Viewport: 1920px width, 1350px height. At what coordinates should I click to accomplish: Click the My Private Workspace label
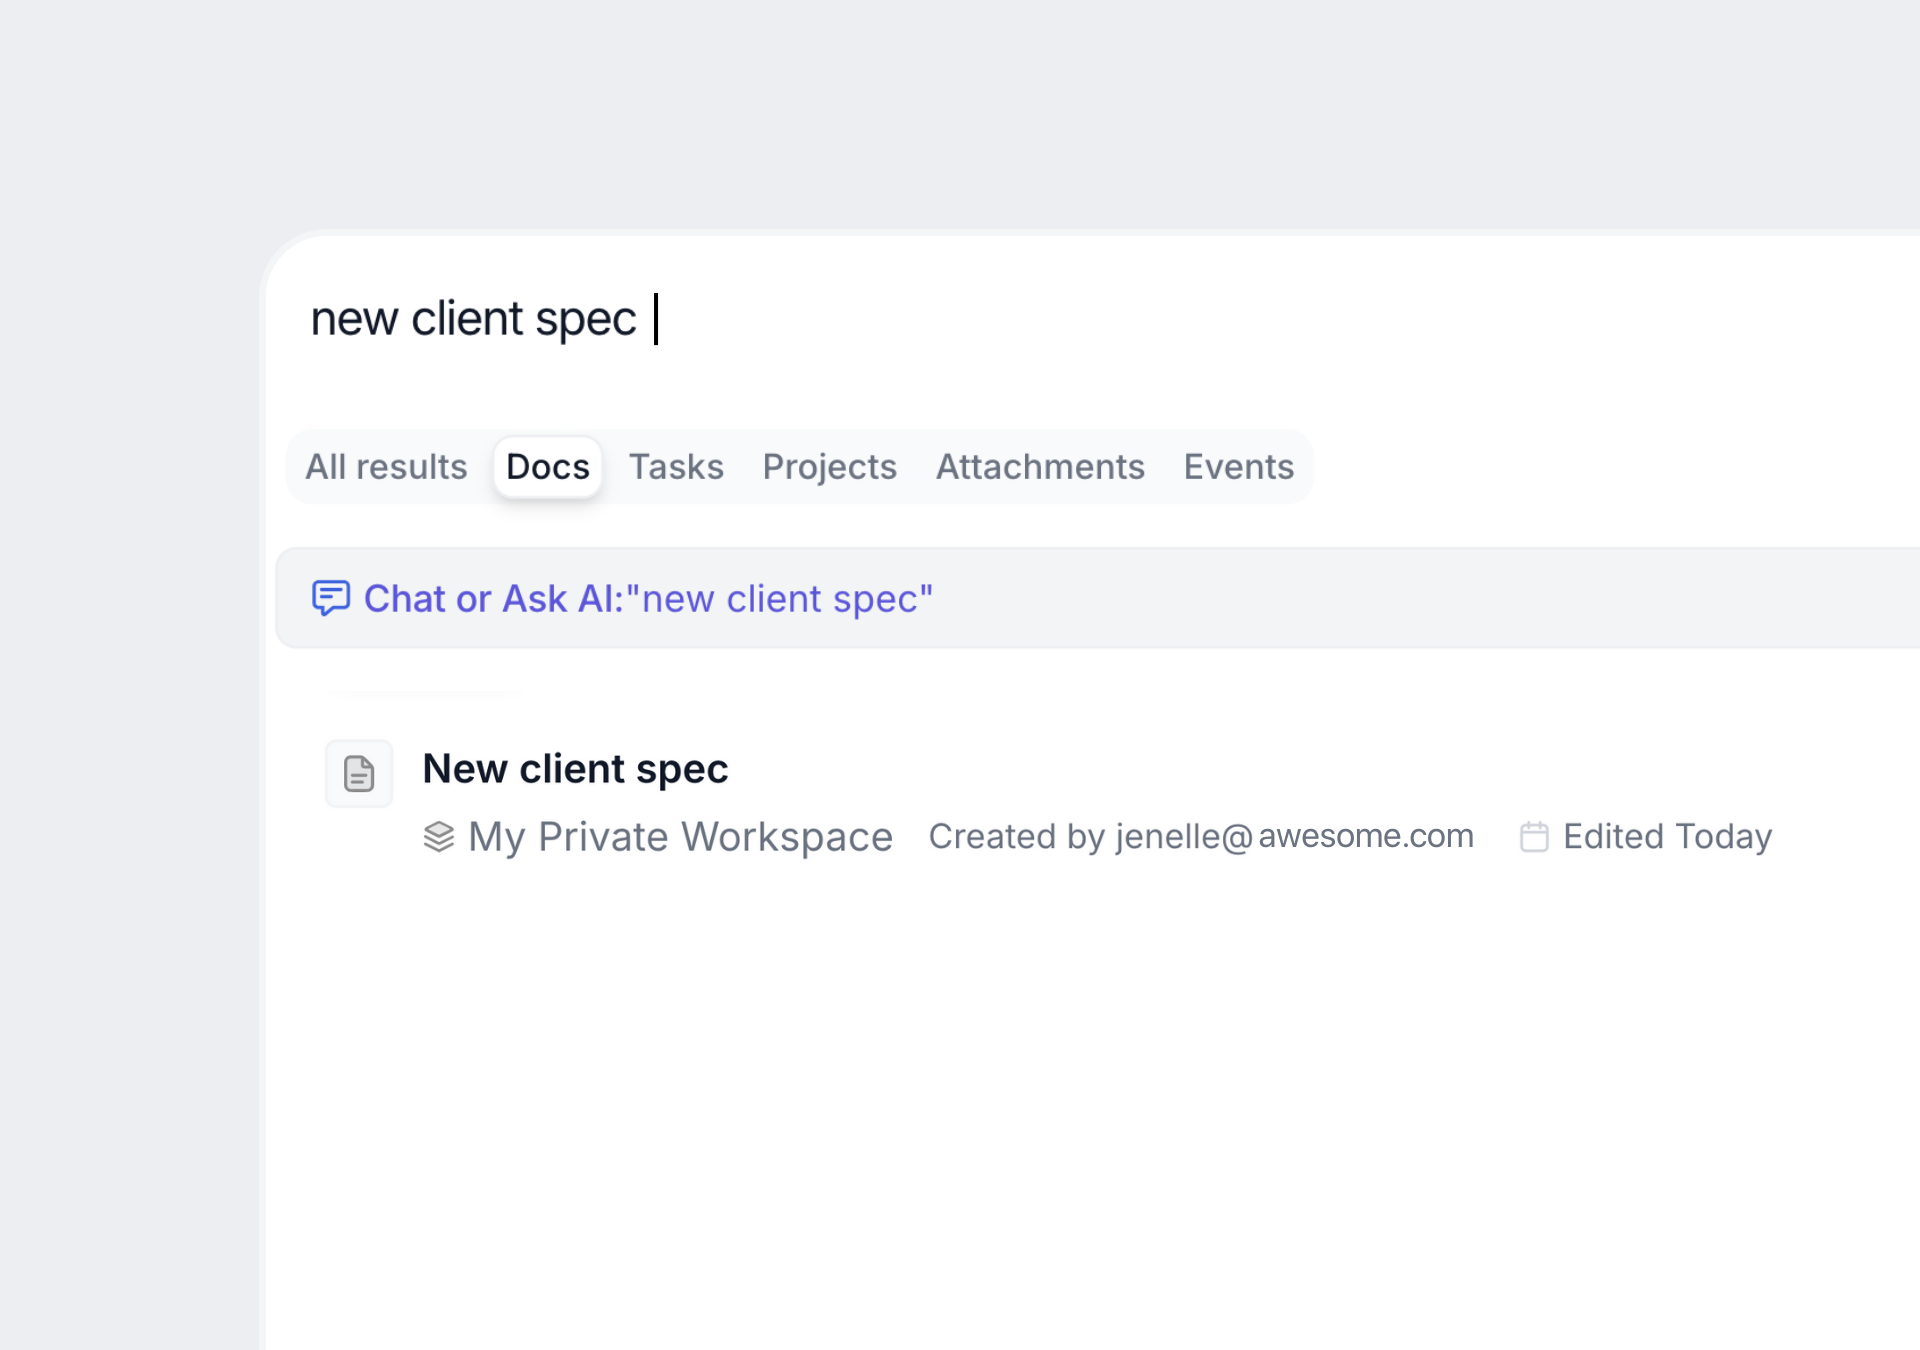click(680, 837)
